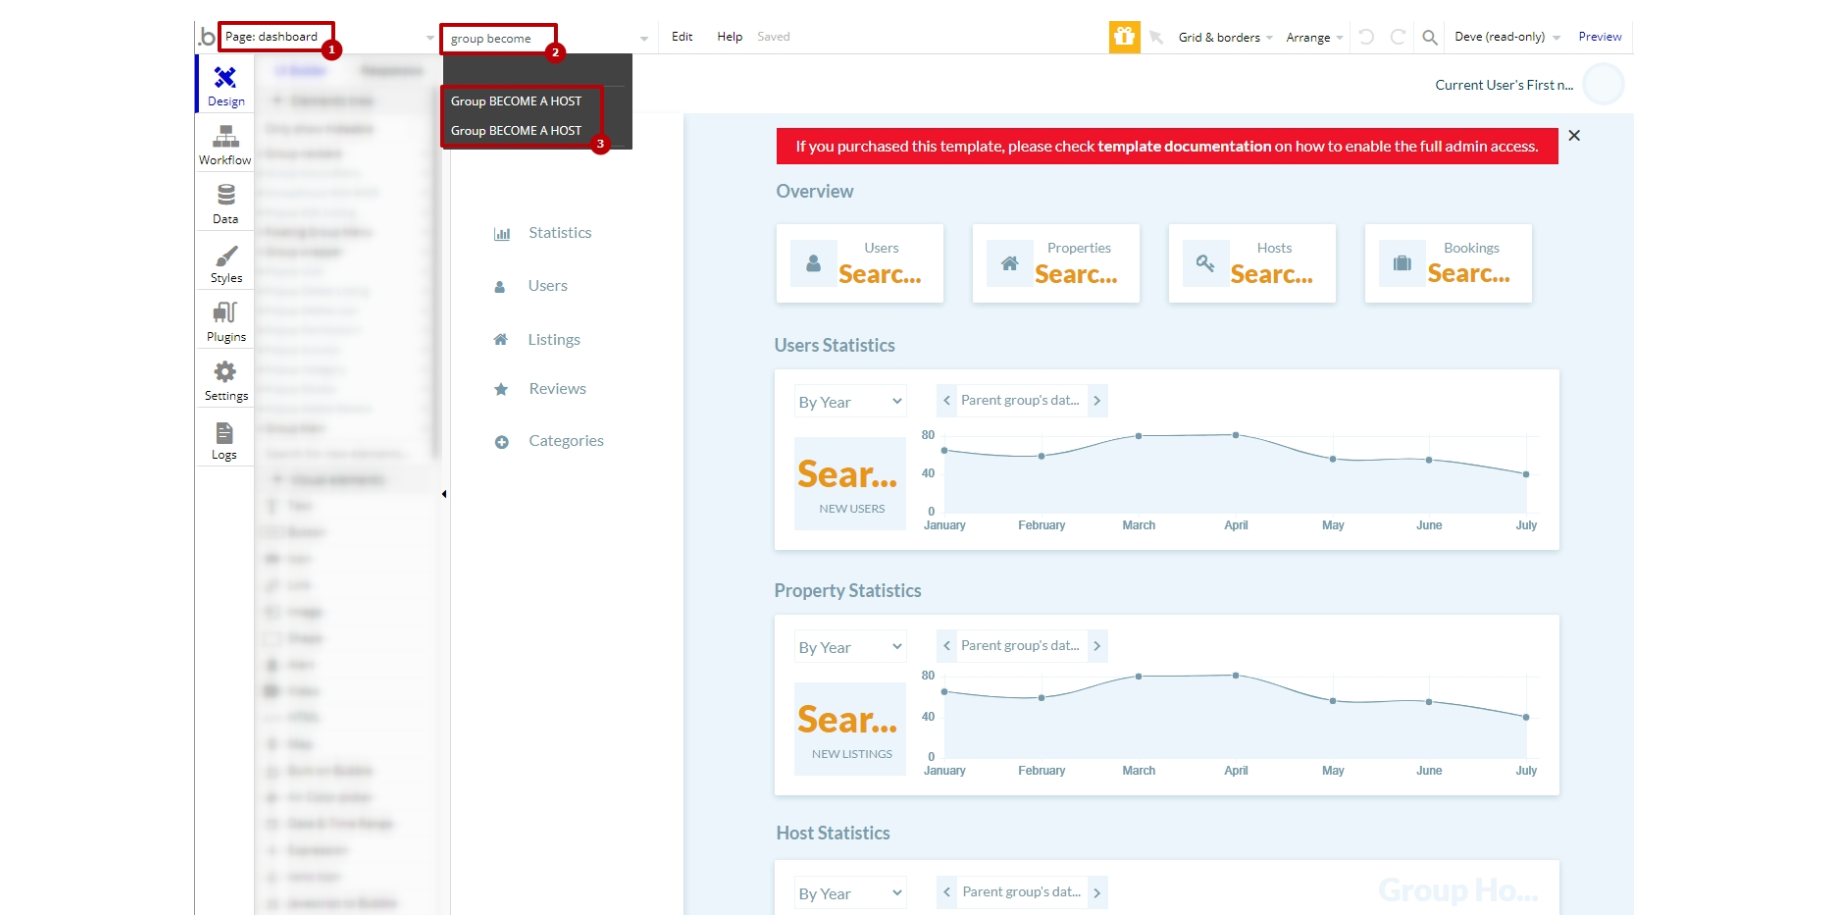
Task: Click the bar chart icon beside Statistics
Action: [x=502, y=234]
